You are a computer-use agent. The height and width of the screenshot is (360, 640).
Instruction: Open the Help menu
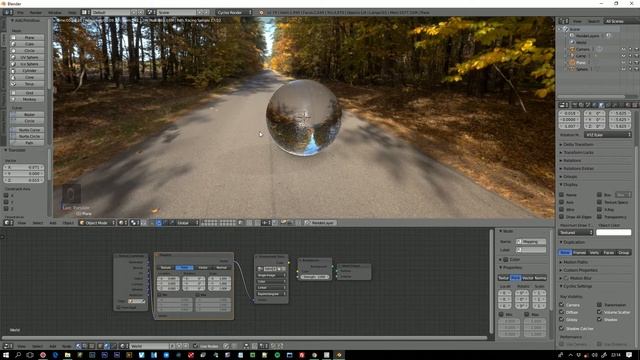coord(72,12)
